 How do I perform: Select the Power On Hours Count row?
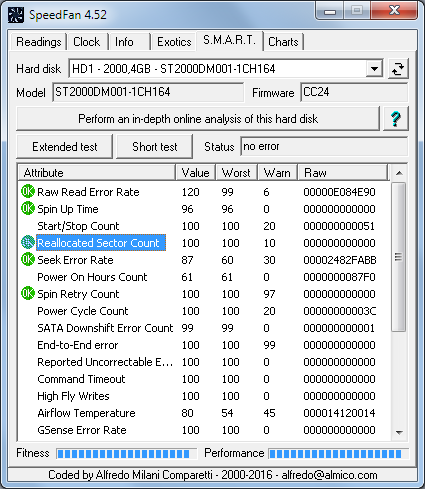pyautogui.click(x=204, y=277)
